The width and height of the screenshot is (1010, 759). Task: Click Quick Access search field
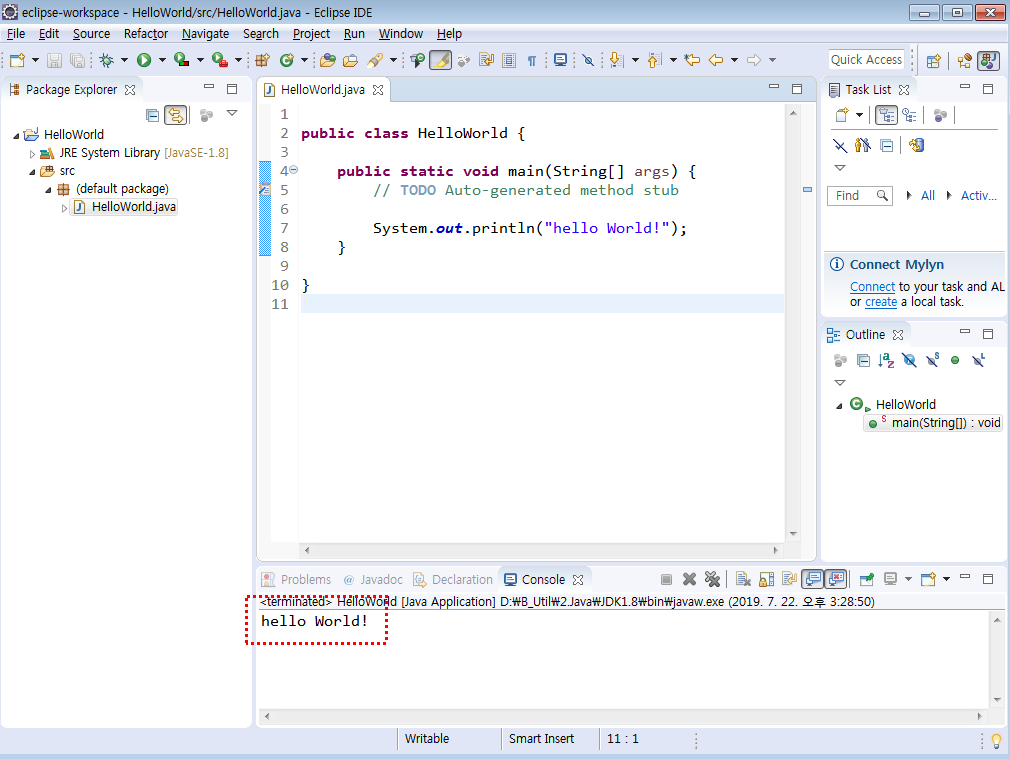866,59
